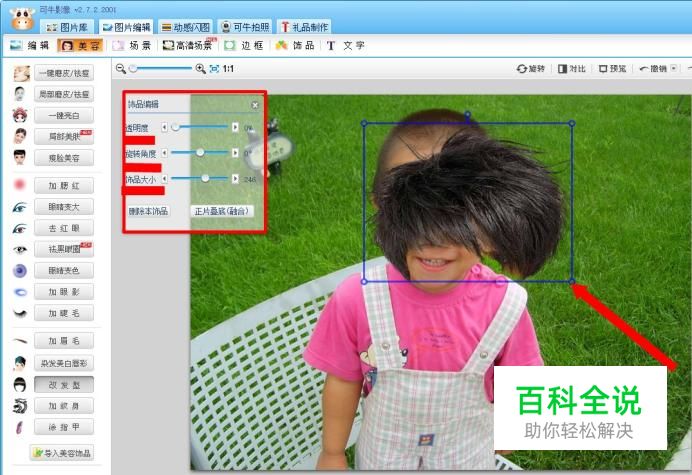Screen dimensions: 692x475
Task: Click 撤销 undo
Action: 653,69
